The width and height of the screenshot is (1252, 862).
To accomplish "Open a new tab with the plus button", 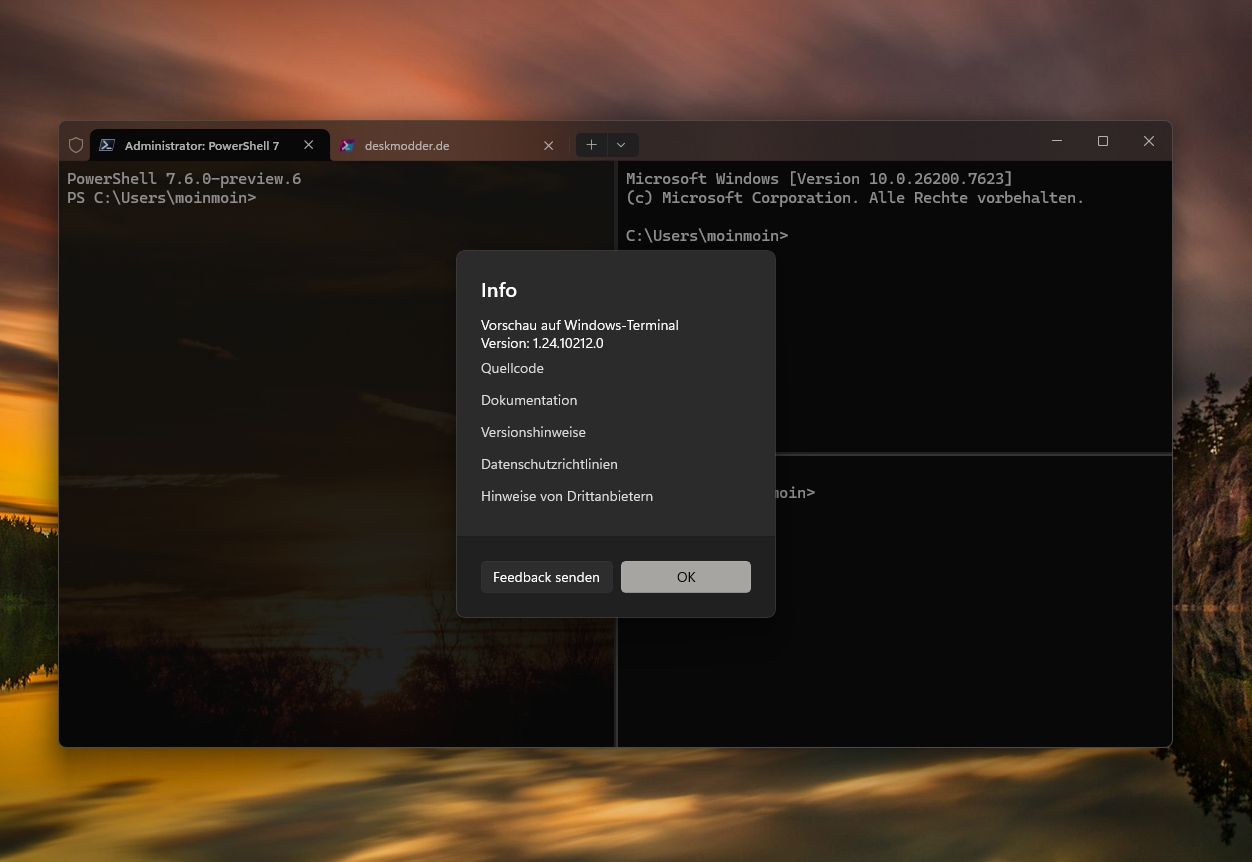I will pyautogui.click(x=591, y=145).
